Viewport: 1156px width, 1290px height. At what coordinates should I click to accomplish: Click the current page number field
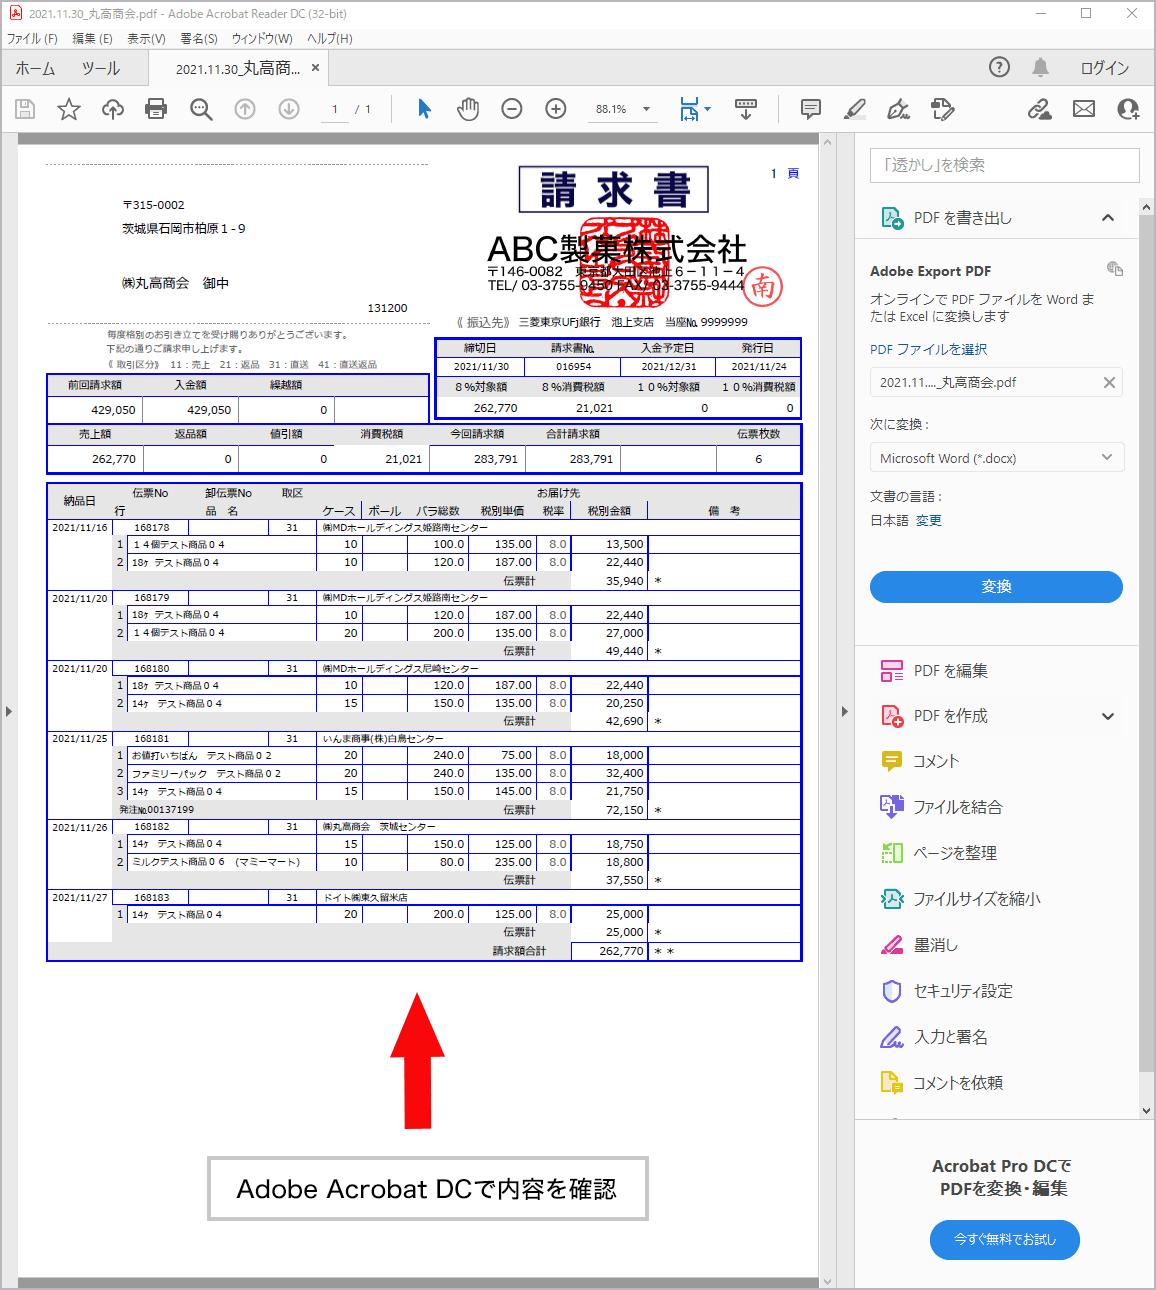point(335,109)
